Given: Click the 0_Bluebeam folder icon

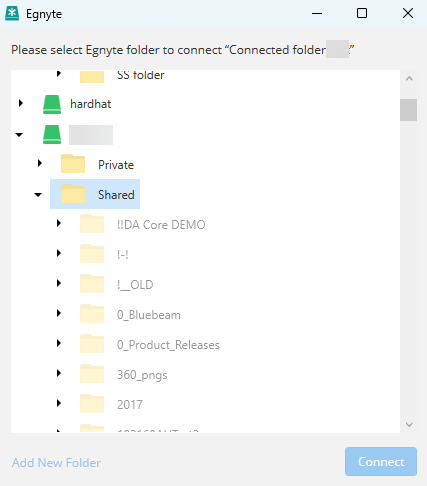Looking at the screenshot, I should point(92,314).
